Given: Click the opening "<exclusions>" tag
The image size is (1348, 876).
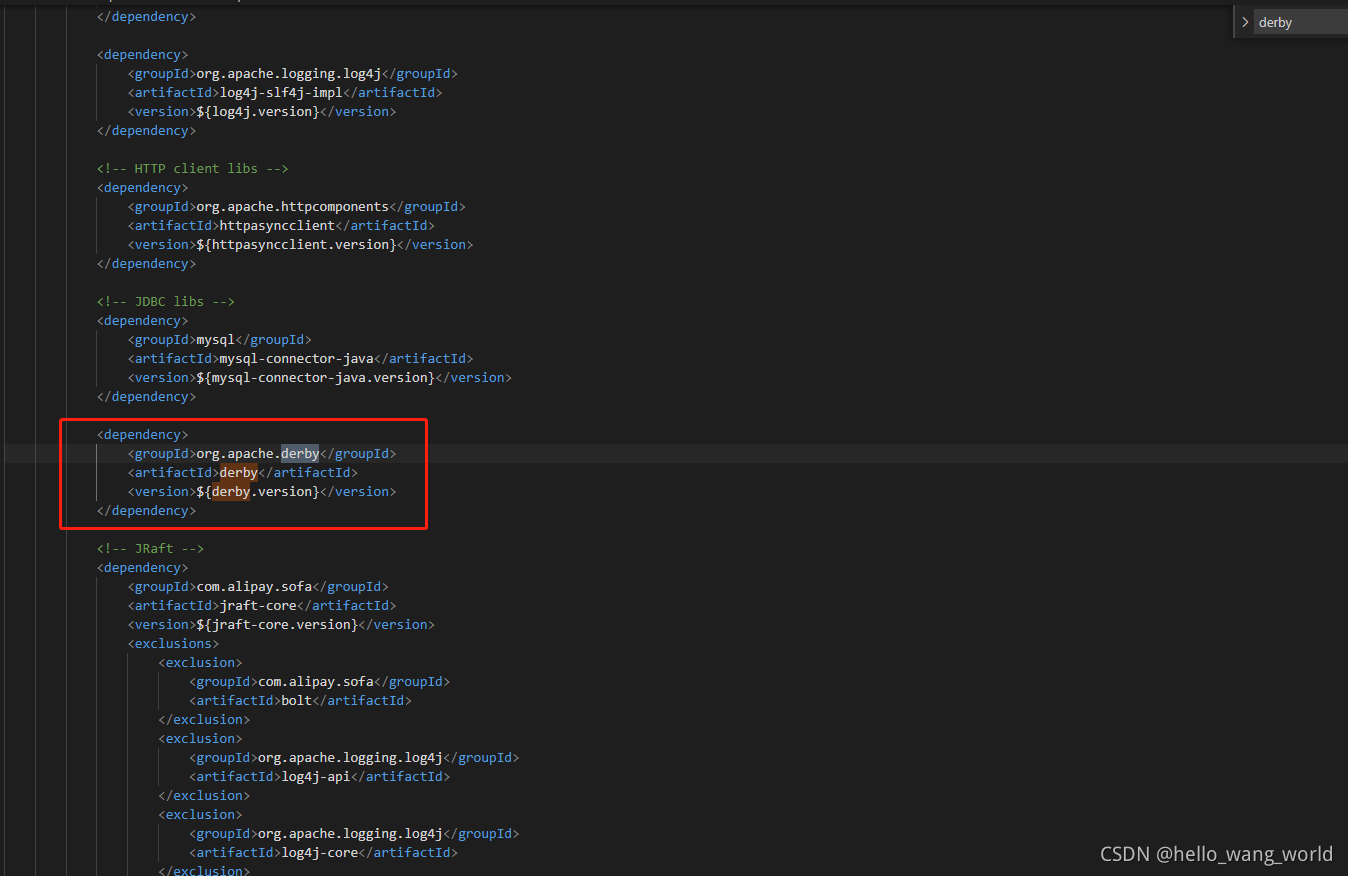Looking at the screenshot, I should pyautogui.click(x=173, y=644).
